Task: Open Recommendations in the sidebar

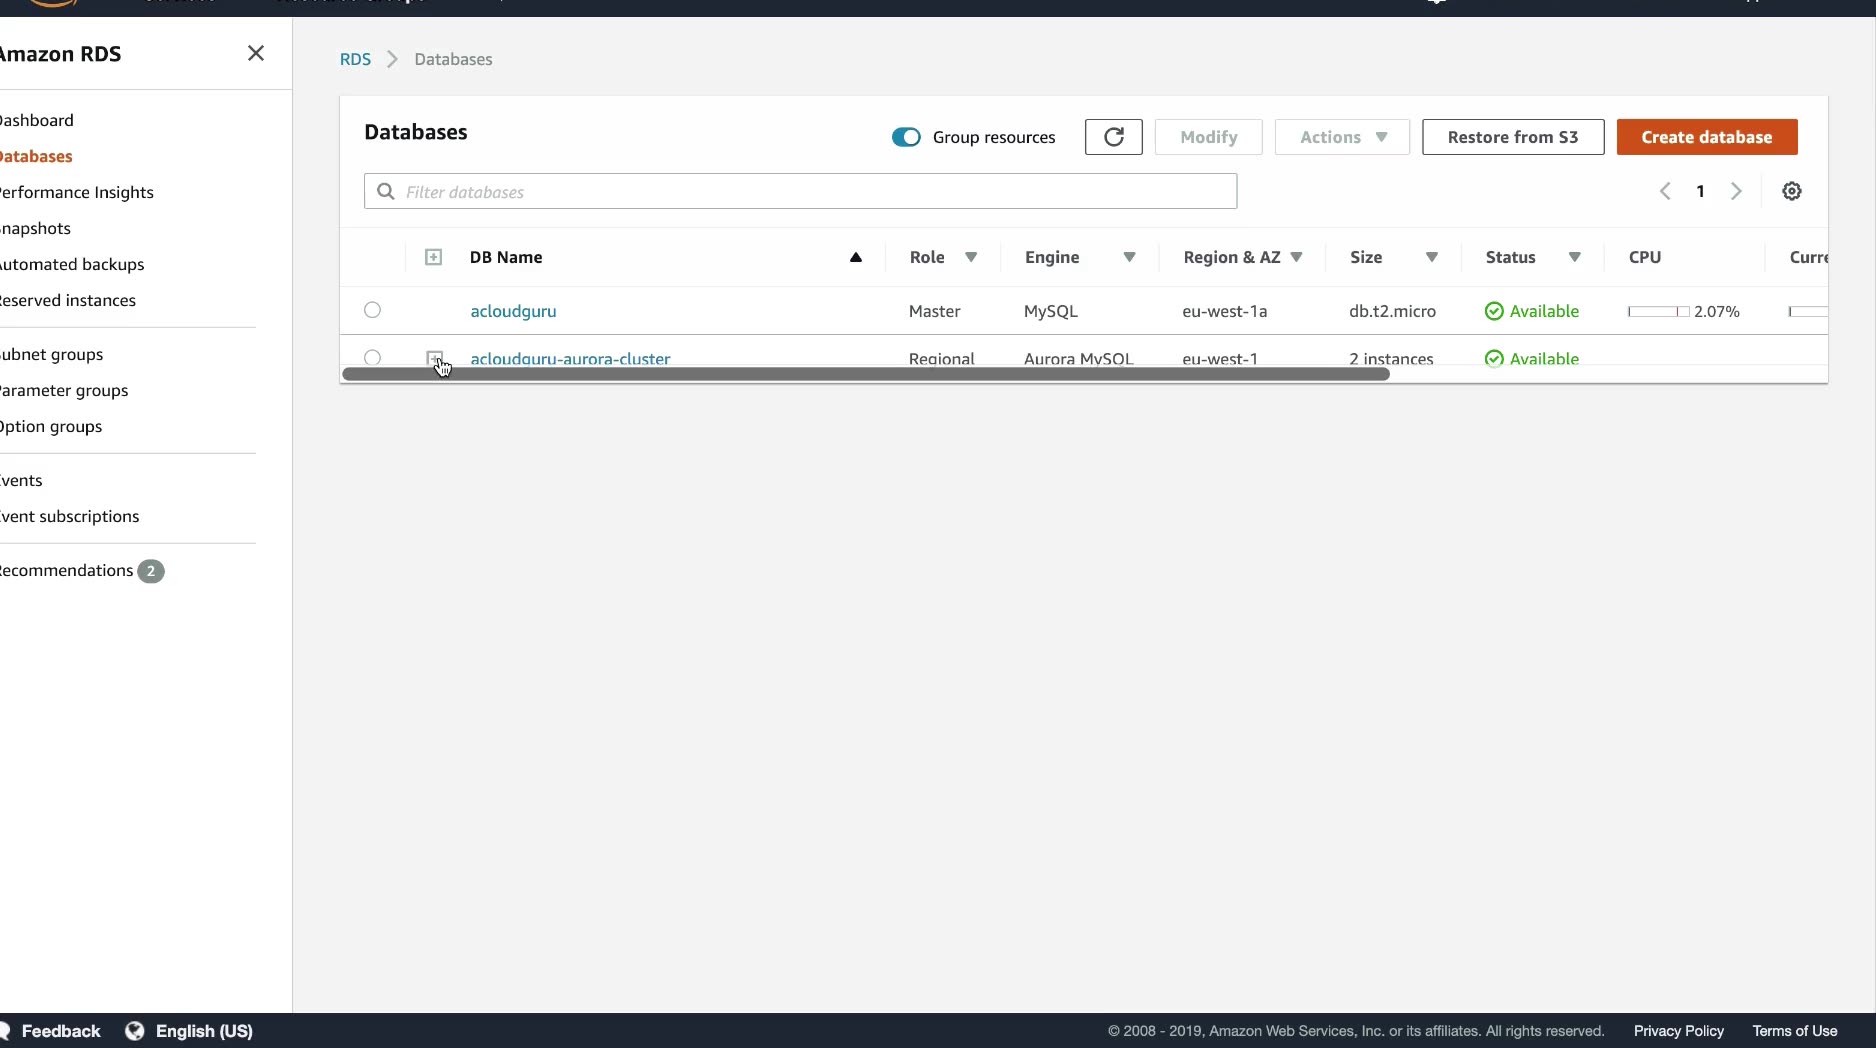Action: point(66,570)
